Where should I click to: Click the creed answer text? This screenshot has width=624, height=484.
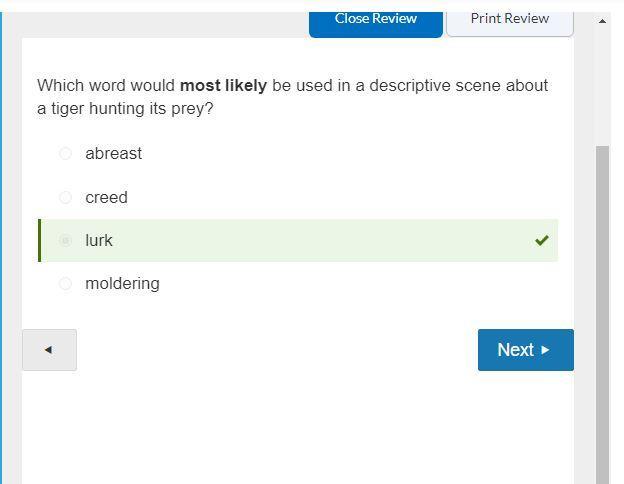pos(106,197)
